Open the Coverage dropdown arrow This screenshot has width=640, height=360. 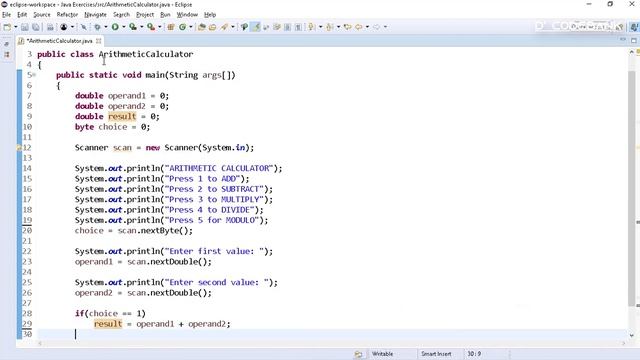[142, 27]
